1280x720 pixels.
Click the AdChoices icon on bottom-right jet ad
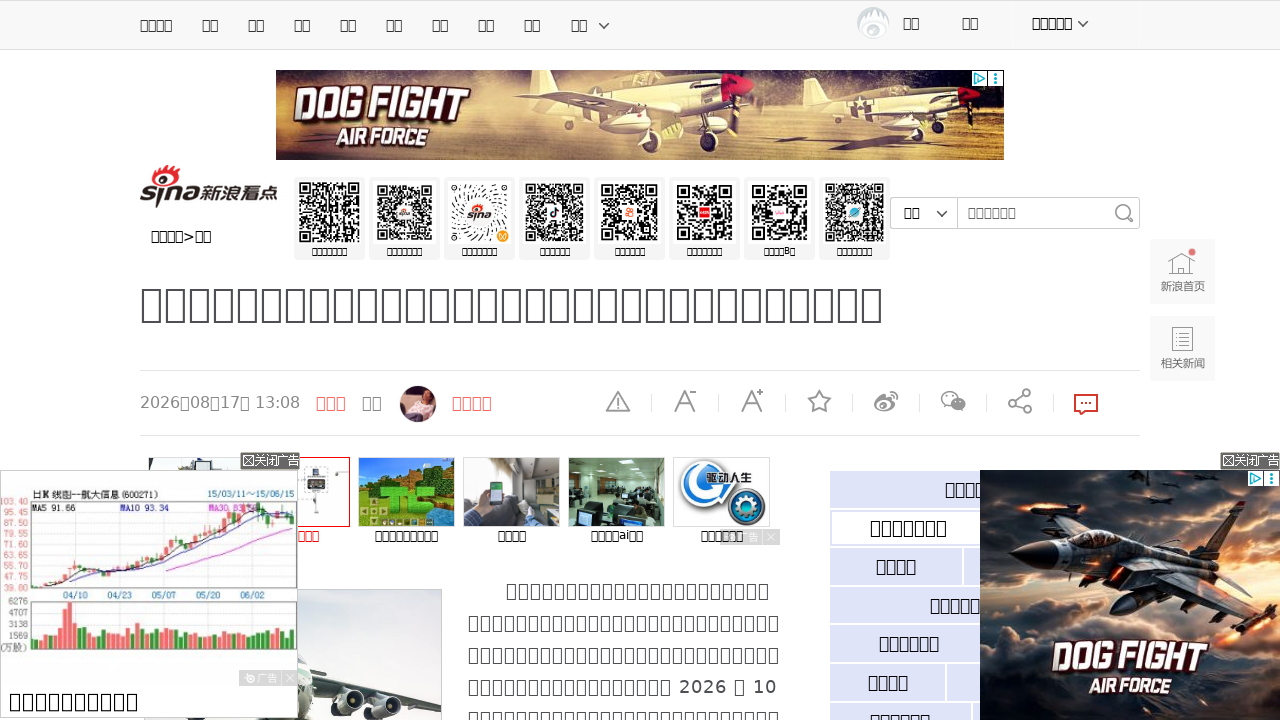1256,479
